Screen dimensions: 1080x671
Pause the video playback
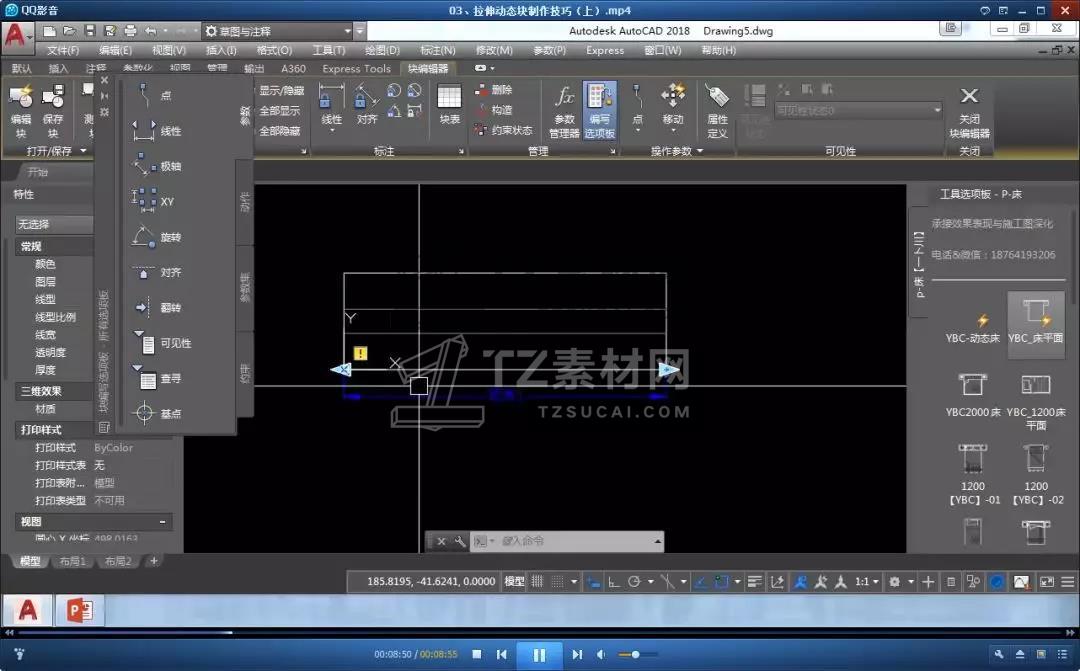coord(539,655)
